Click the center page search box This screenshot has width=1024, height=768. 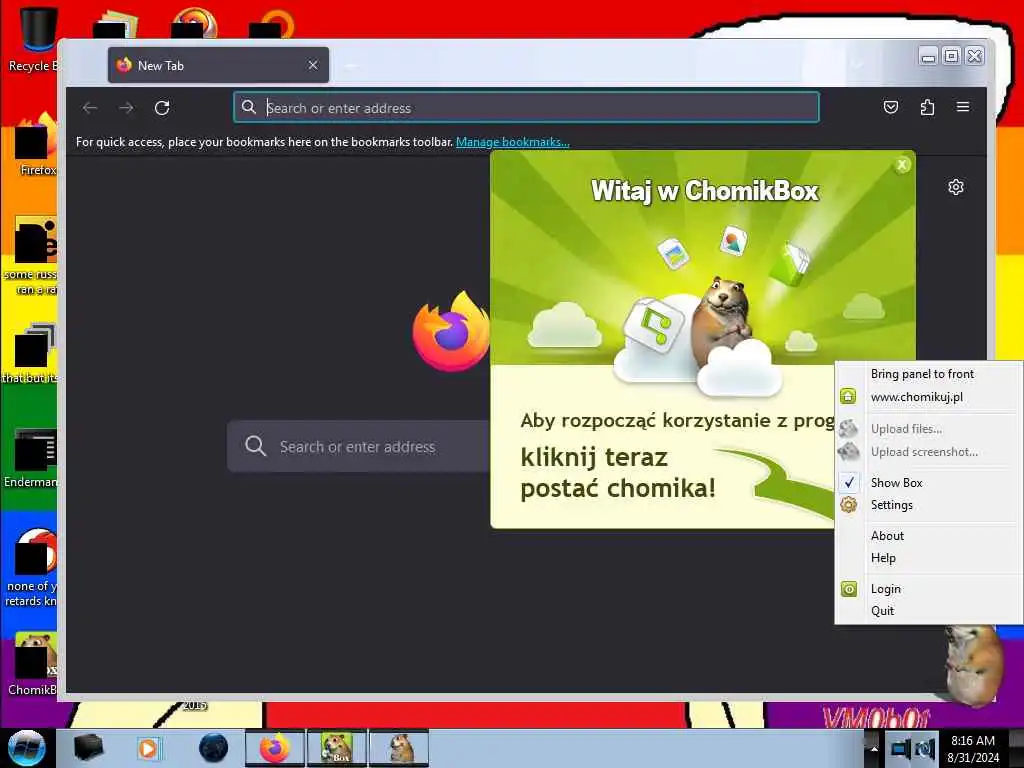coord(358,447)
